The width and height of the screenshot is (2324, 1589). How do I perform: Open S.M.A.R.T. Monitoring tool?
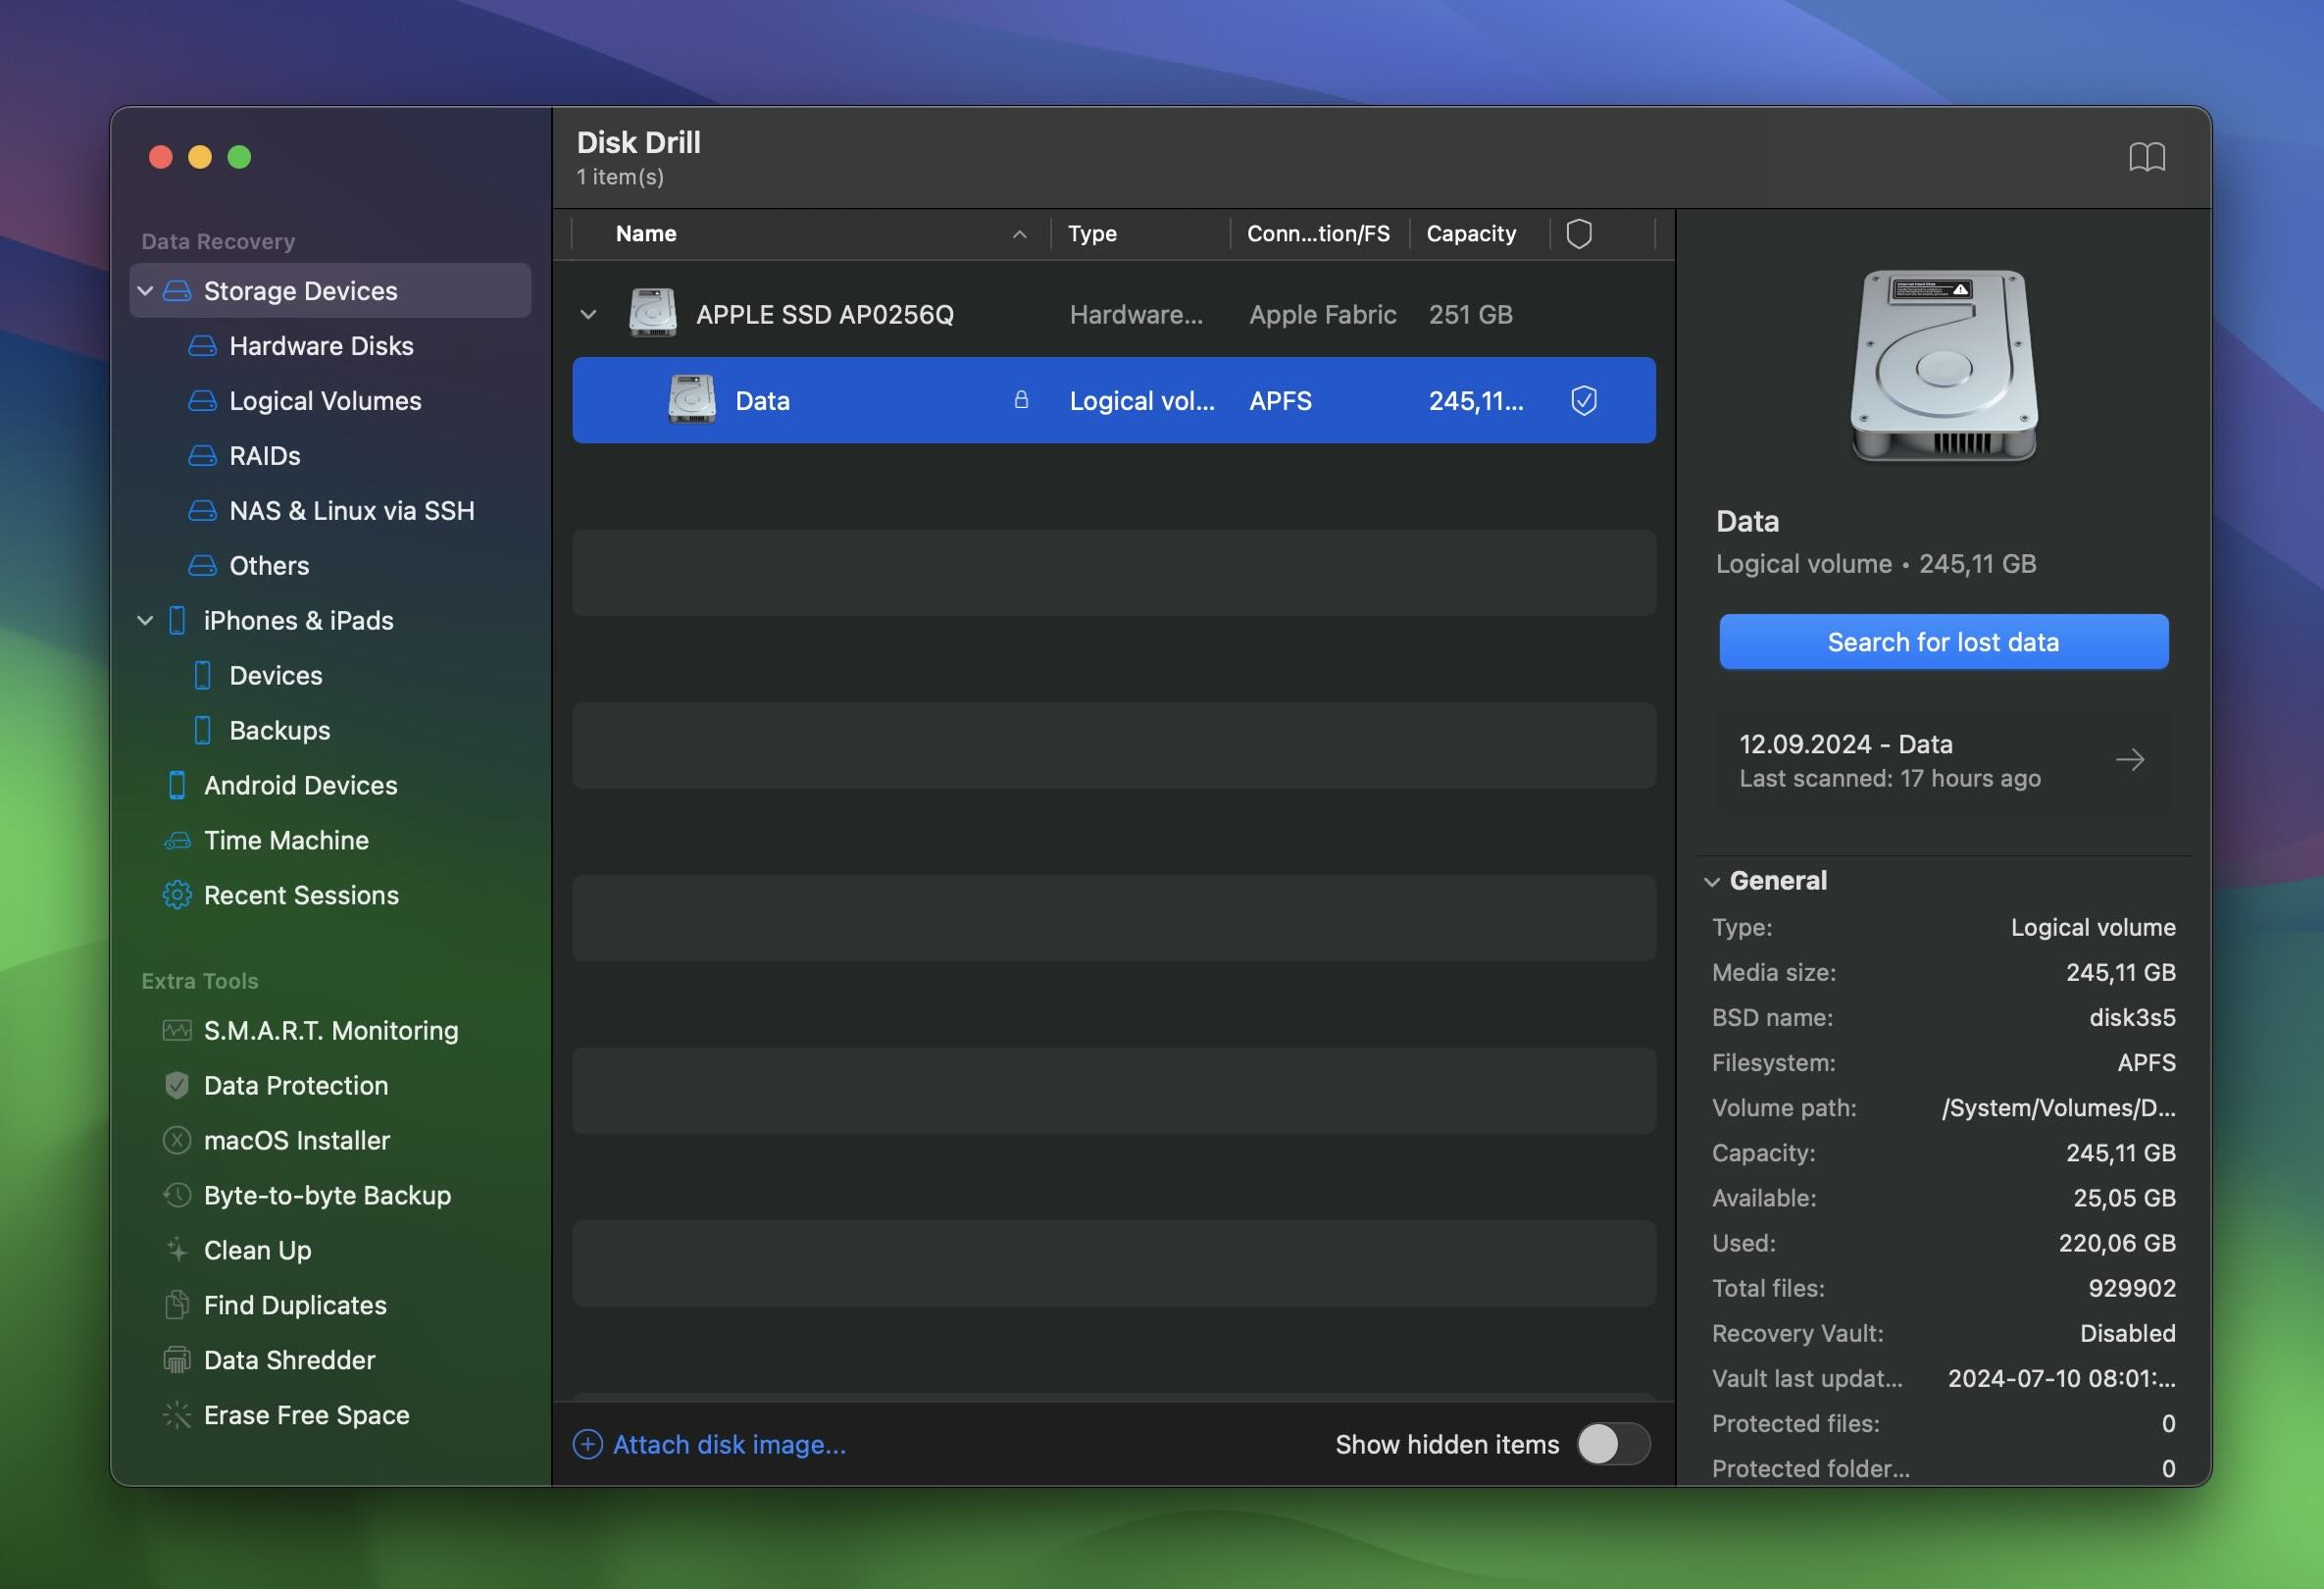click(331, 1030)
